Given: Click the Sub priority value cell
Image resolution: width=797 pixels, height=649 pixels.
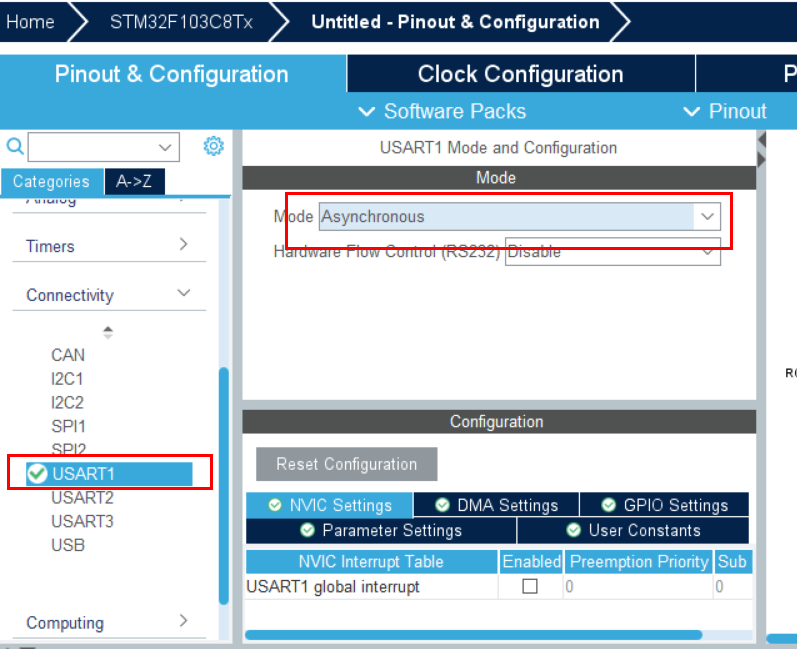Looking at the screenshot, I should tap(733, 586).
